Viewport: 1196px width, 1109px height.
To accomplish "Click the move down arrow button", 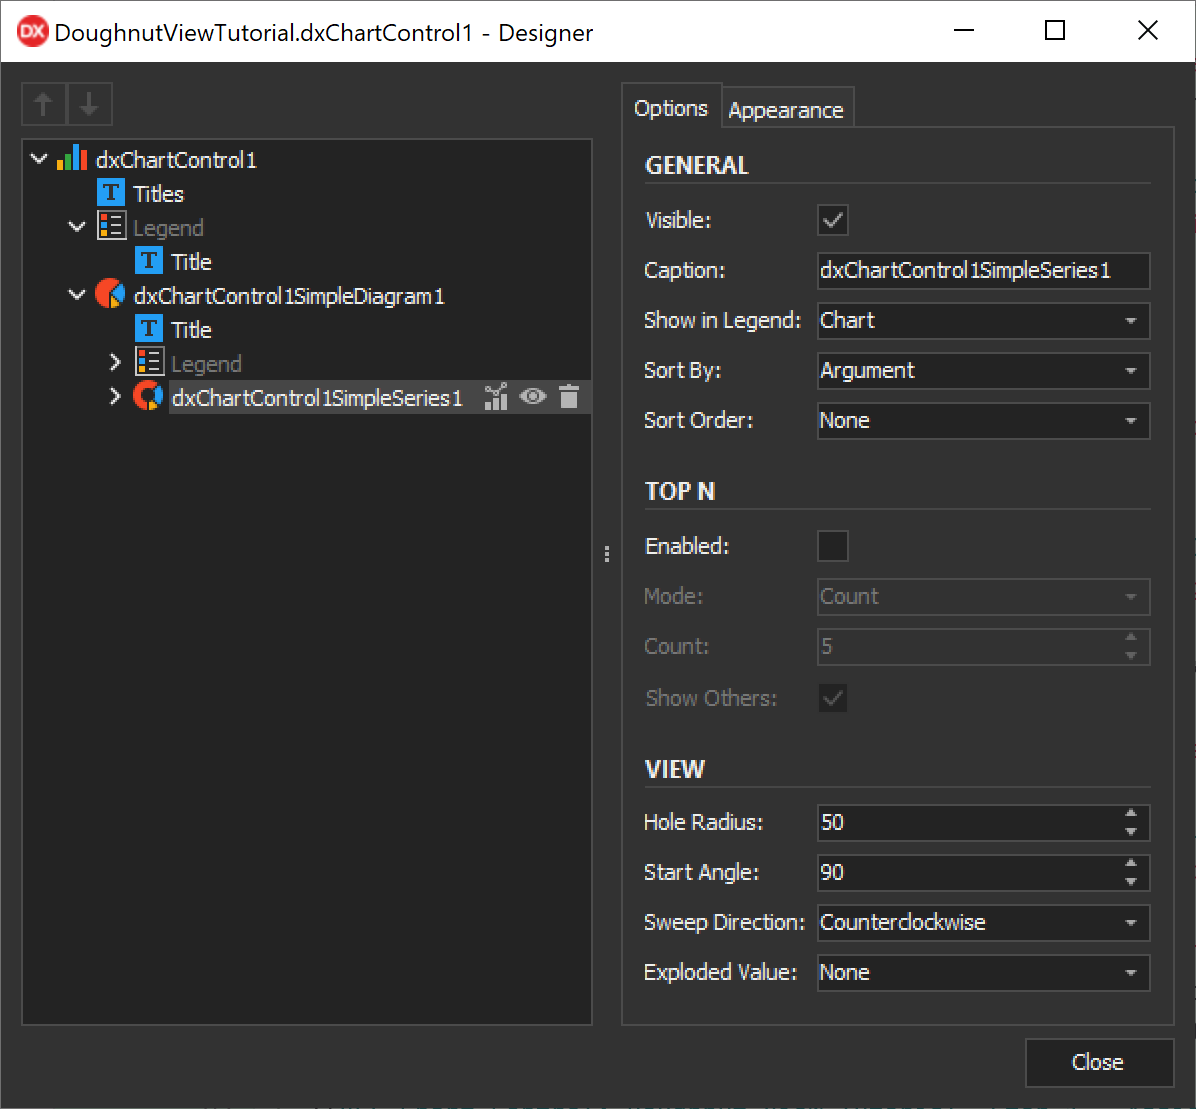I will tap(90, 104).
